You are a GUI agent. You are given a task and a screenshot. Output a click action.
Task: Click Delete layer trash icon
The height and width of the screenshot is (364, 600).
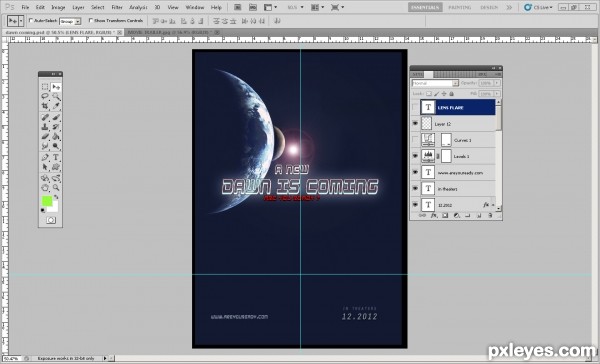point(489,216)
